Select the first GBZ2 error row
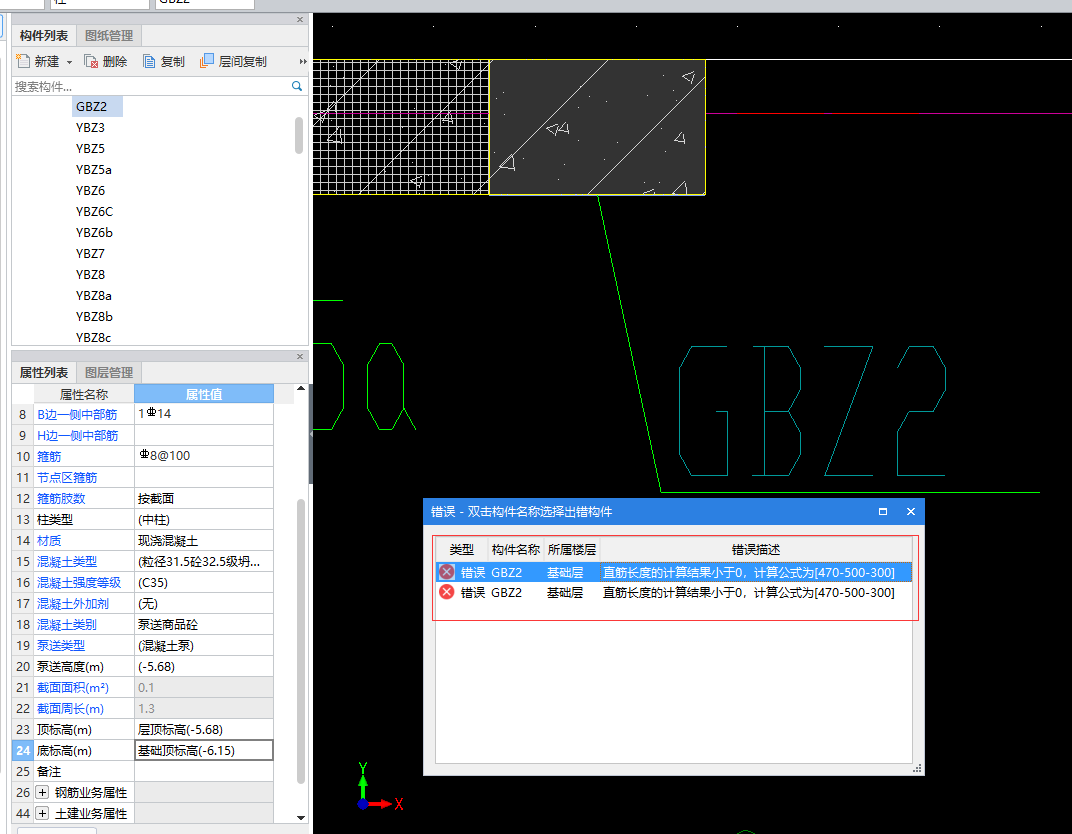This screenshot has width=1072, height=834. point(674,572)
